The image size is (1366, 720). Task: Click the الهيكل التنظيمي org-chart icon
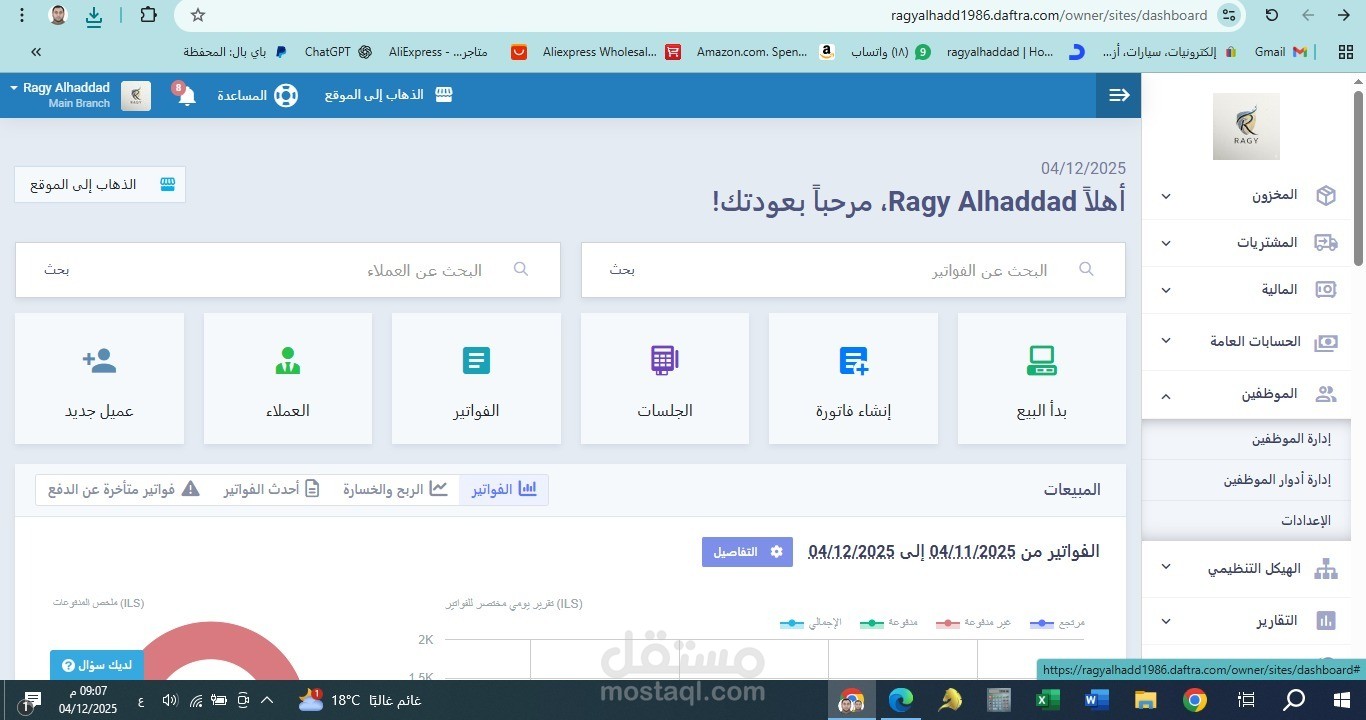[1326, 569]
